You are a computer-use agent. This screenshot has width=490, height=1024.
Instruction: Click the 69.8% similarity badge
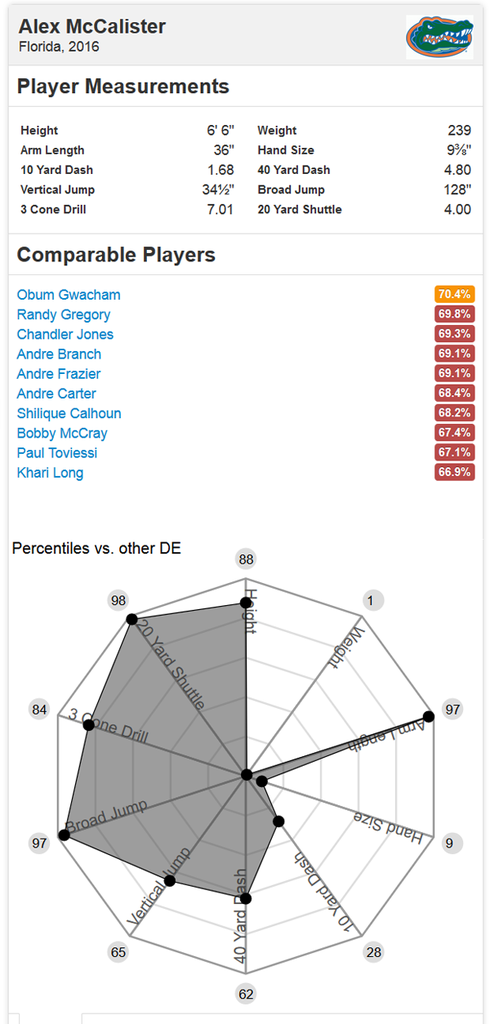pos(454,314)
